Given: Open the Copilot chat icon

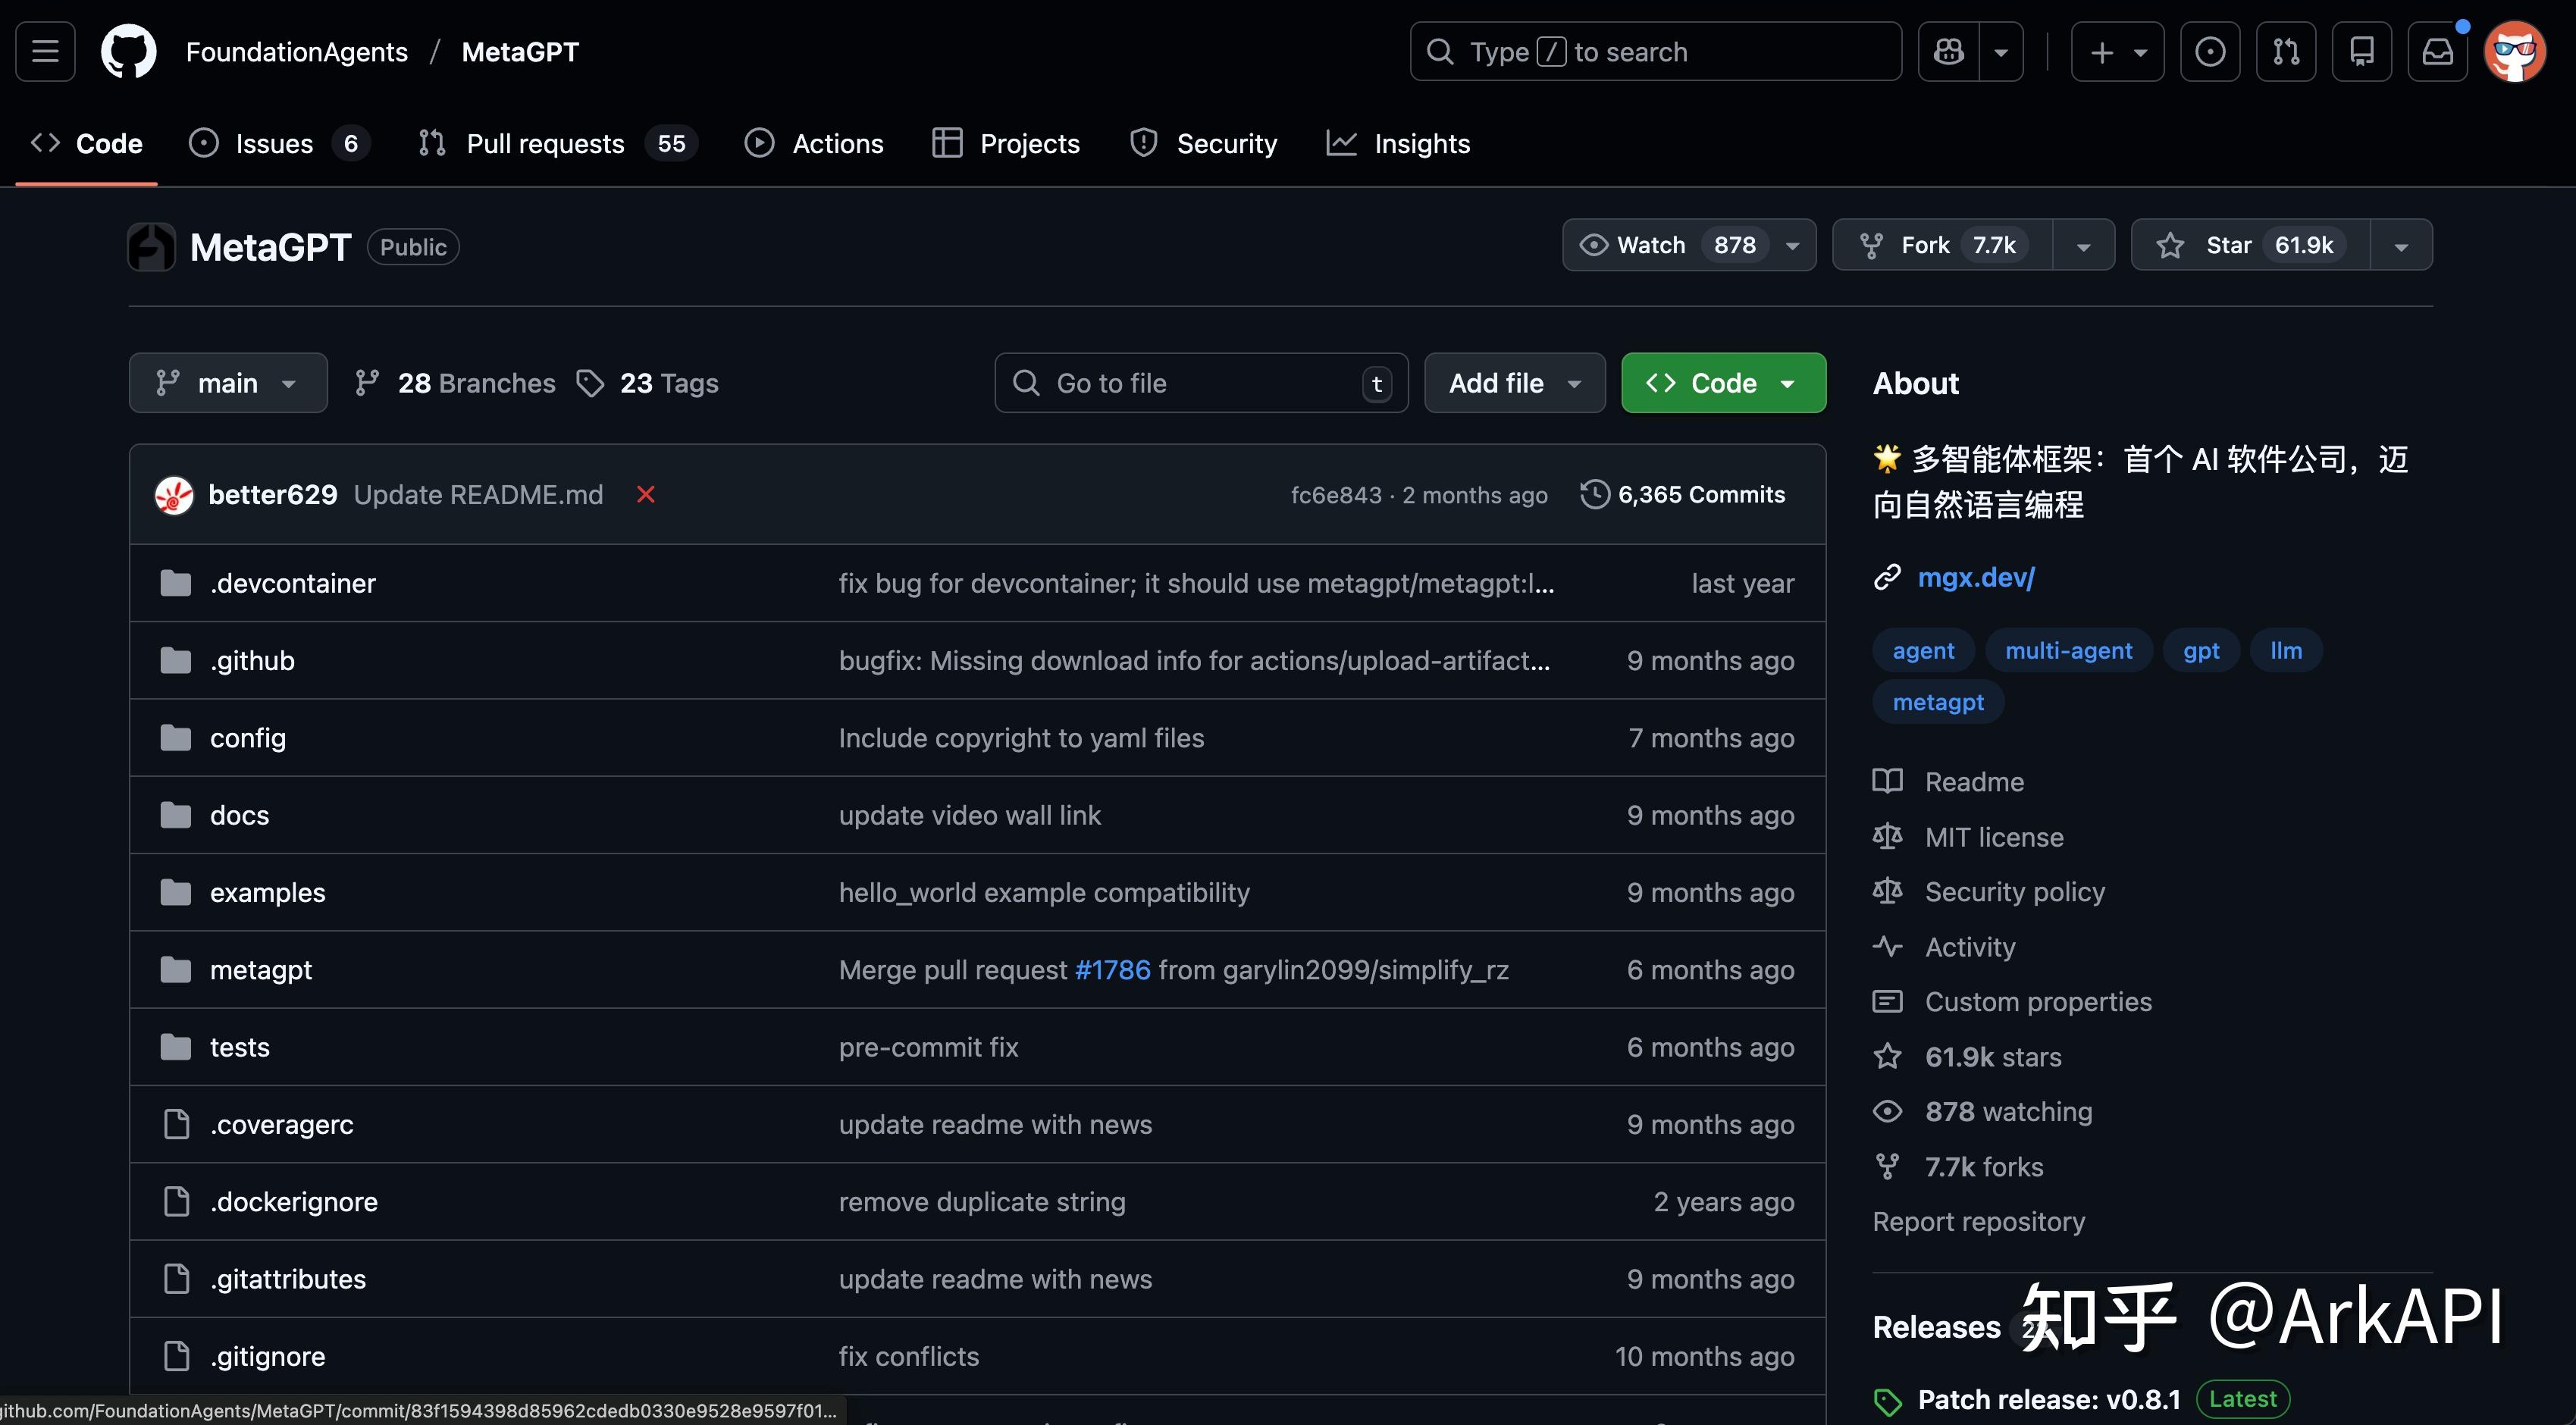Looking at the screenshot, I should click(1949, 51).
